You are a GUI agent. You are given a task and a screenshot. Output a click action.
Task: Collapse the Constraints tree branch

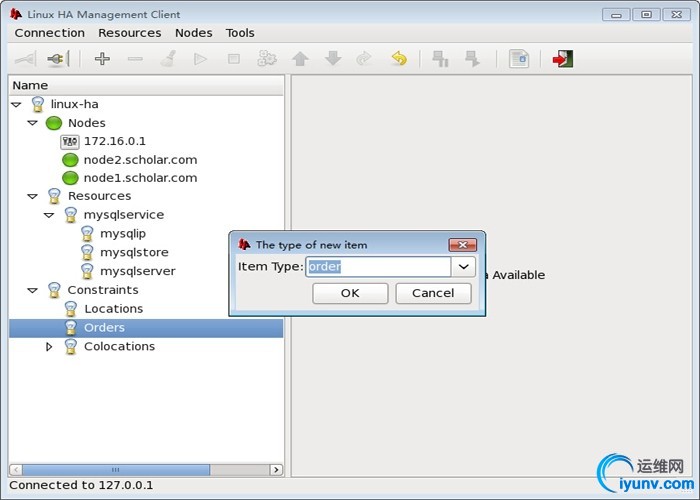point(33,290)
